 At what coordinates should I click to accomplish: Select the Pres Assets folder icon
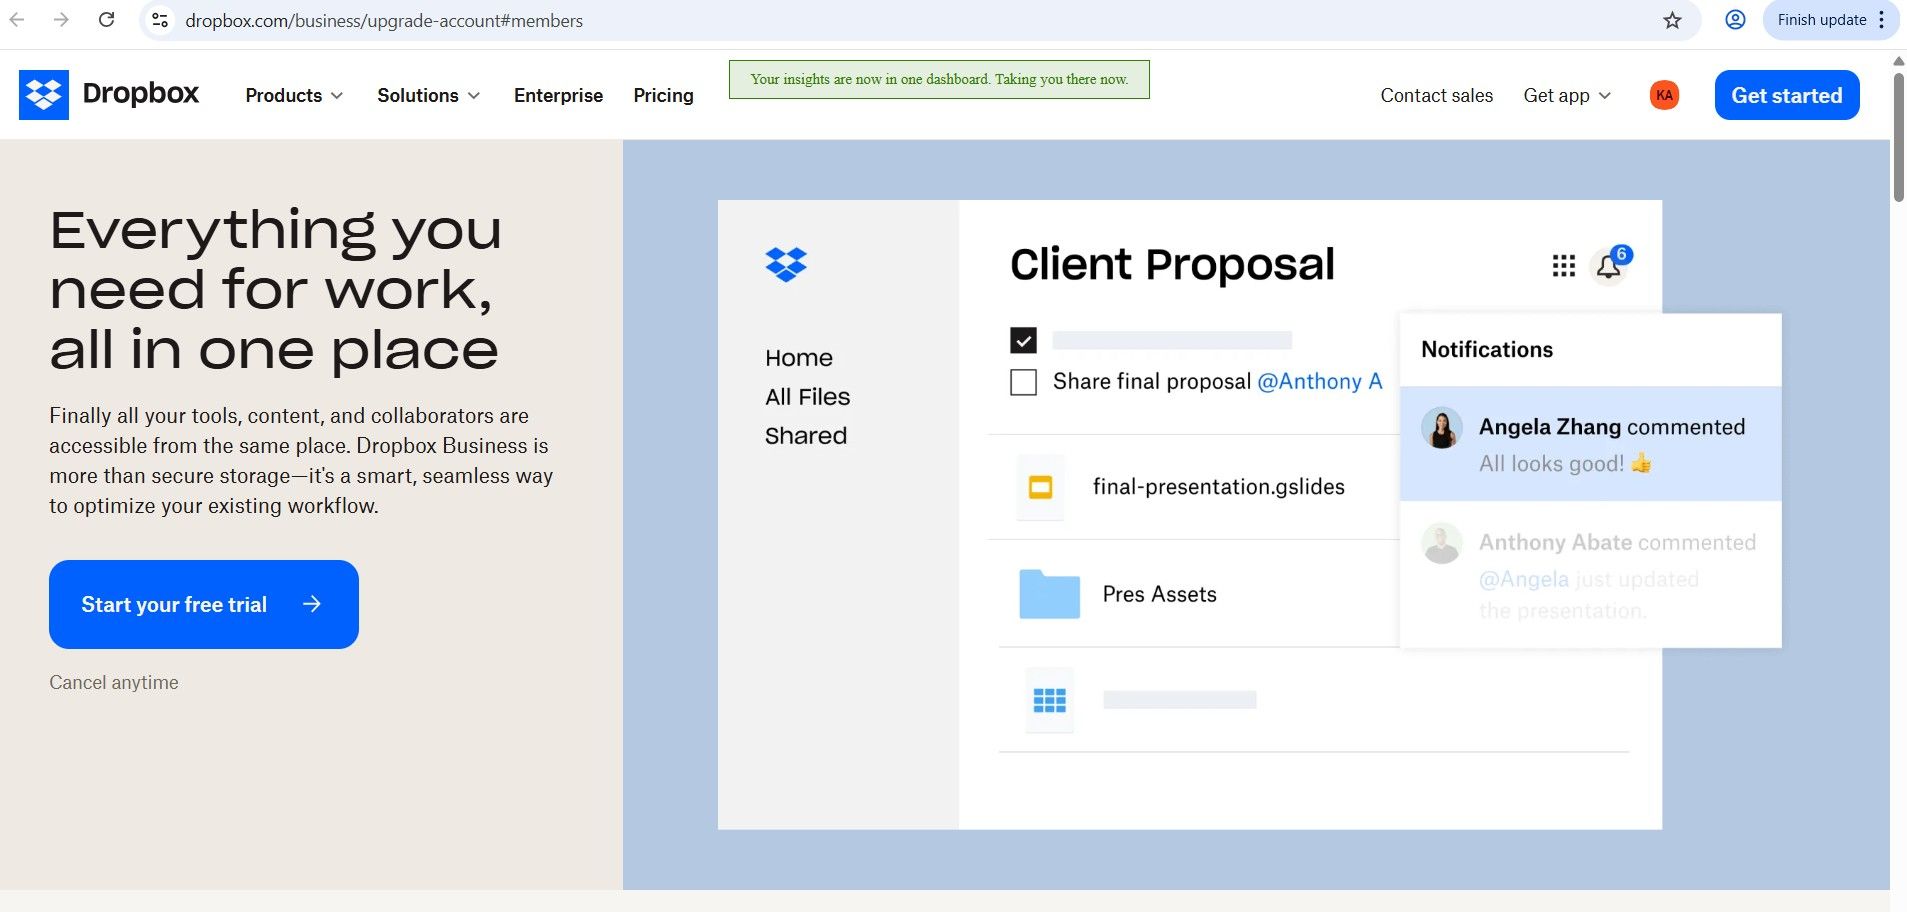coord(1049,594)
